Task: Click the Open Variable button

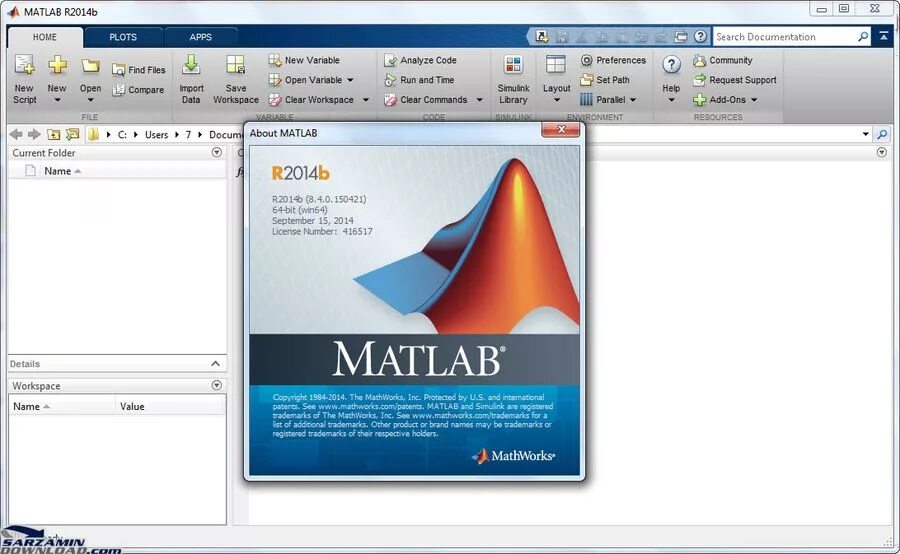Action: click(x=305, y=80)
